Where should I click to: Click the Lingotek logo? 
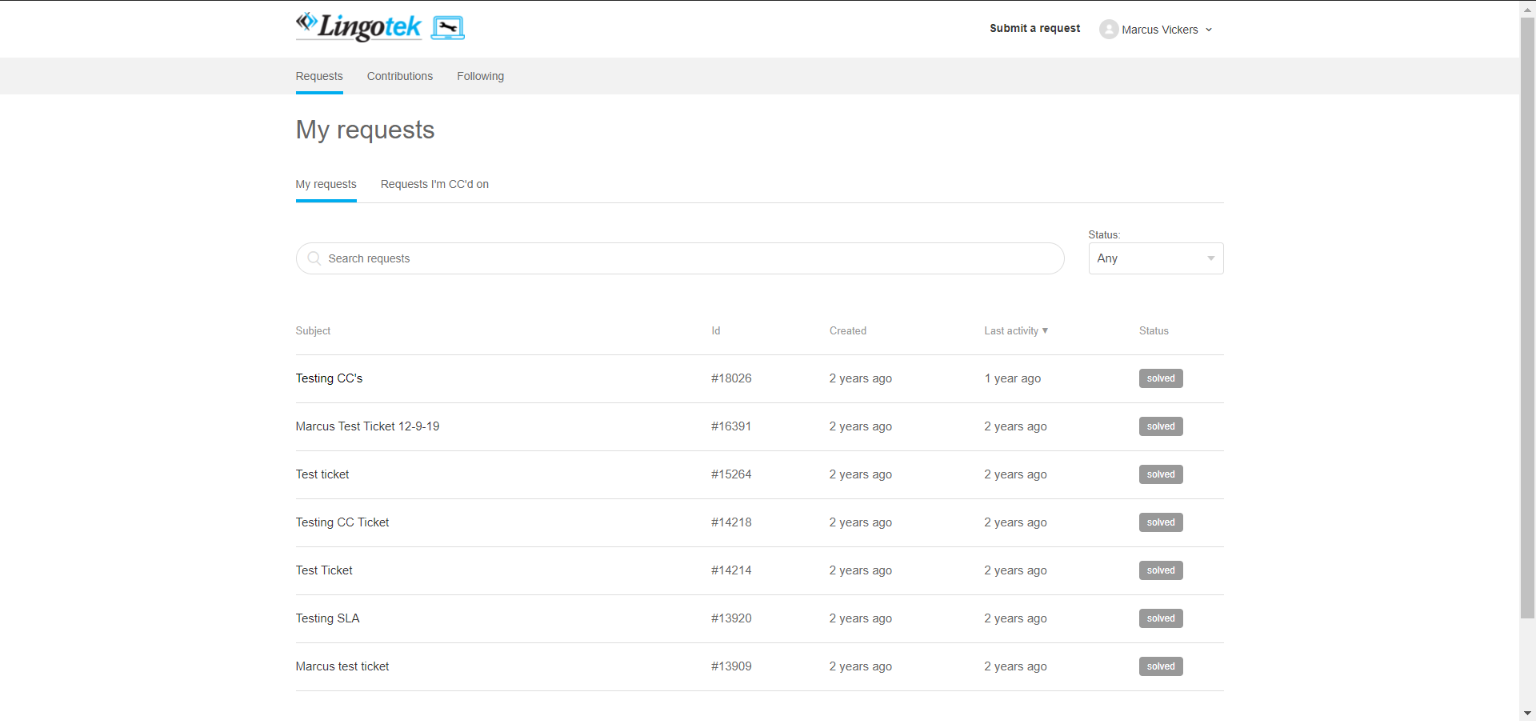358,27
